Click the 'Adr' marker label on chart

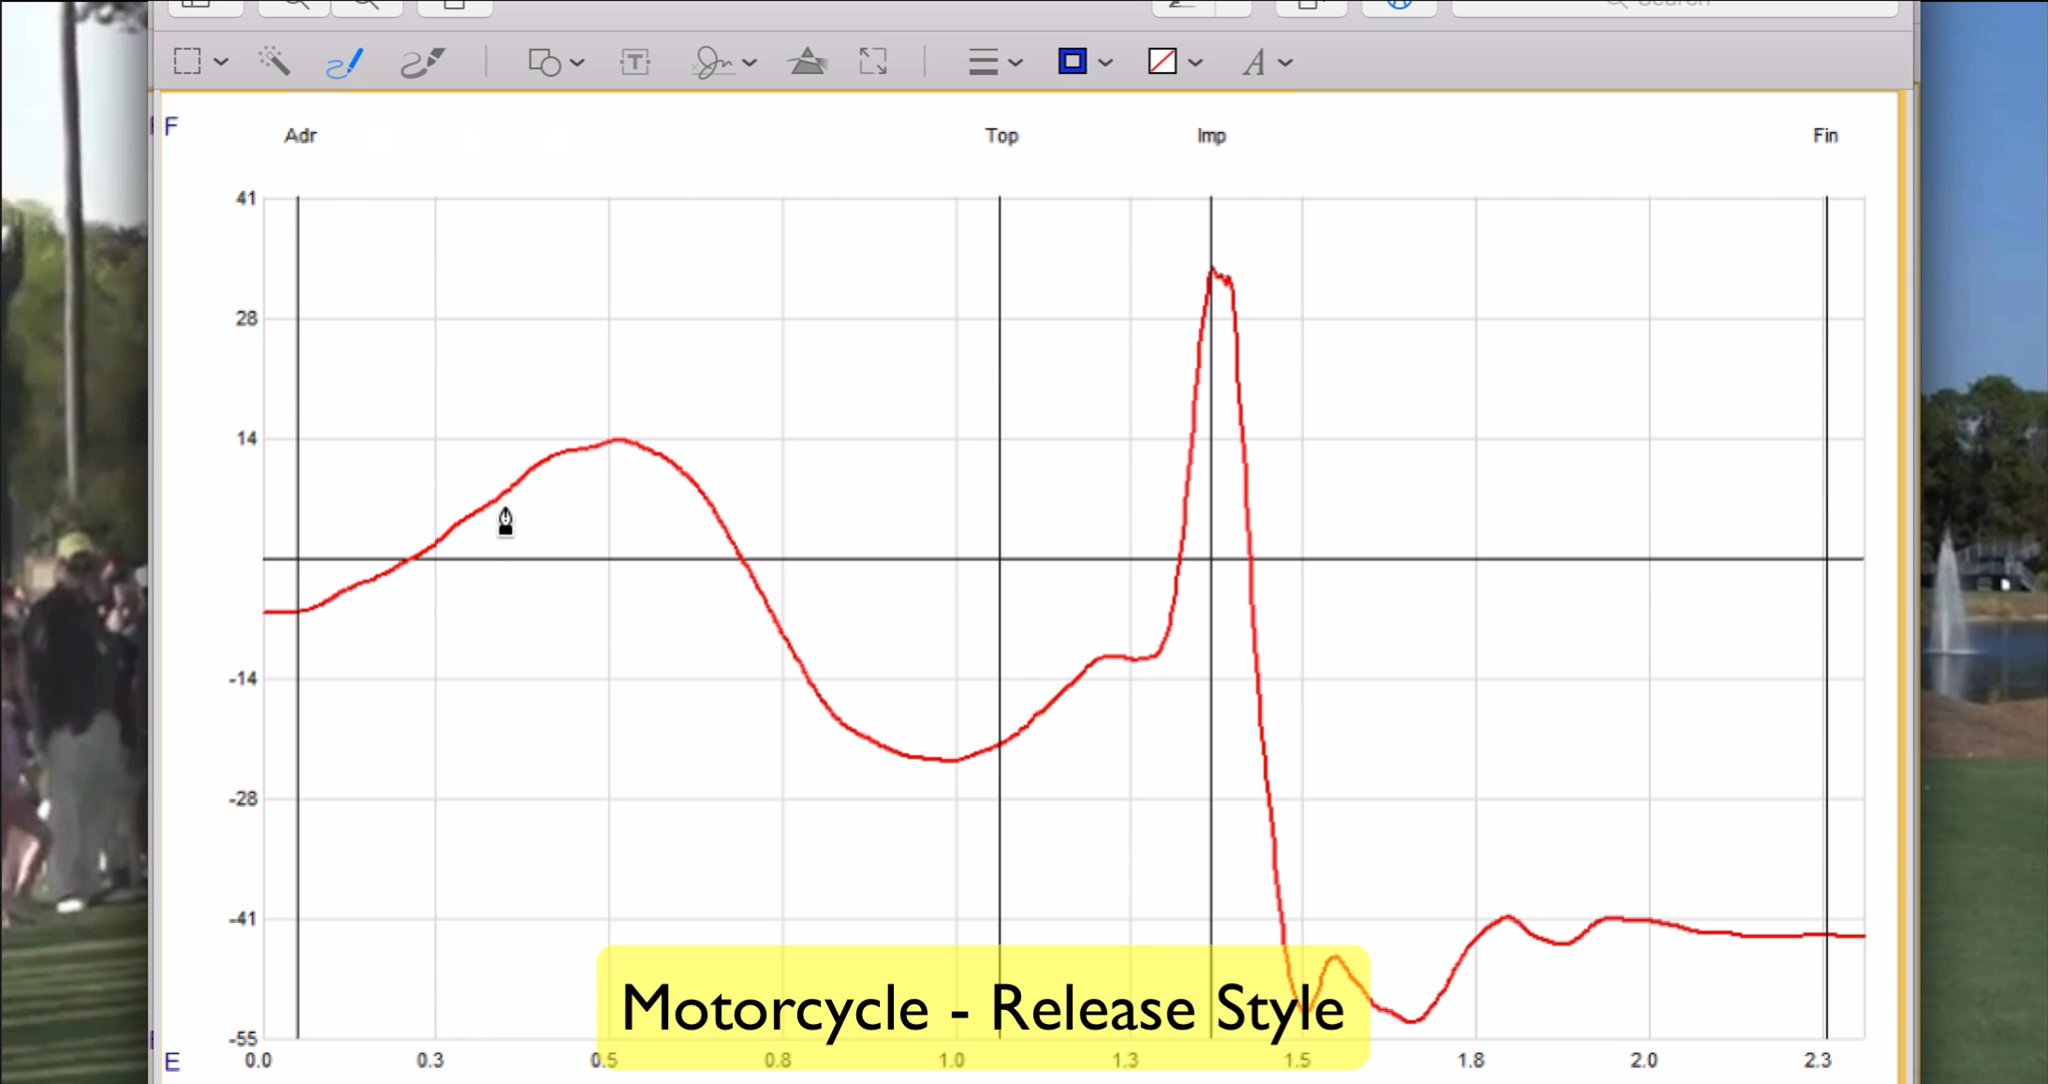300,135
